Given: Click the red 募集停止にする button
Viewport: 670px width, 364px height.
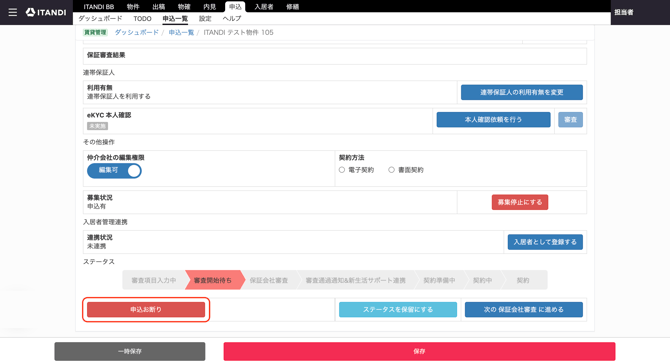Looking at the screenshot, I should click(520, 202).
